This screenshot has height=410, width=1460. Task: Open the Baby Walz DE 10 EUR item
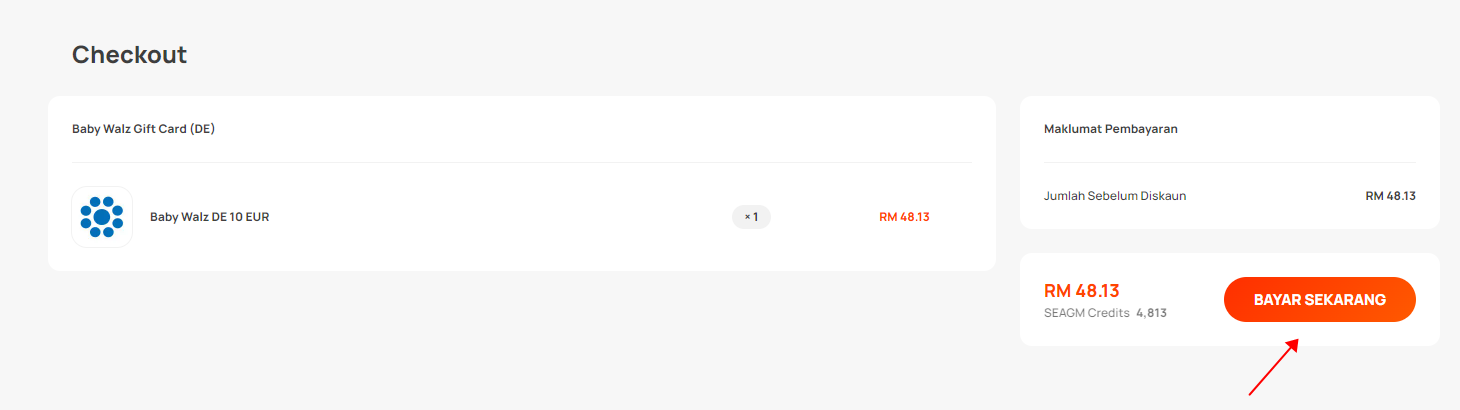(209, 217)
